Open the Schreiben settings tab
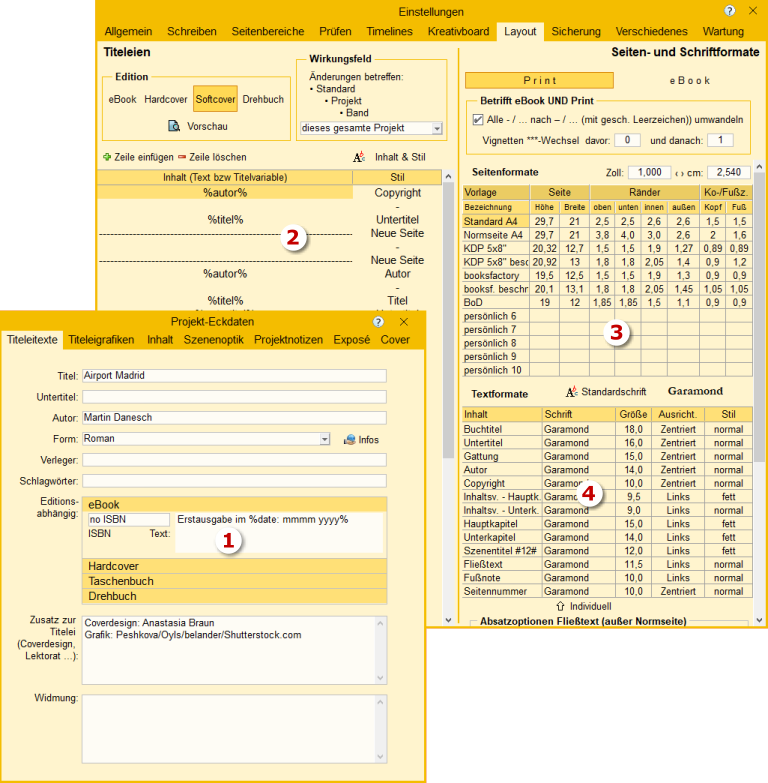 click(192, 31)
